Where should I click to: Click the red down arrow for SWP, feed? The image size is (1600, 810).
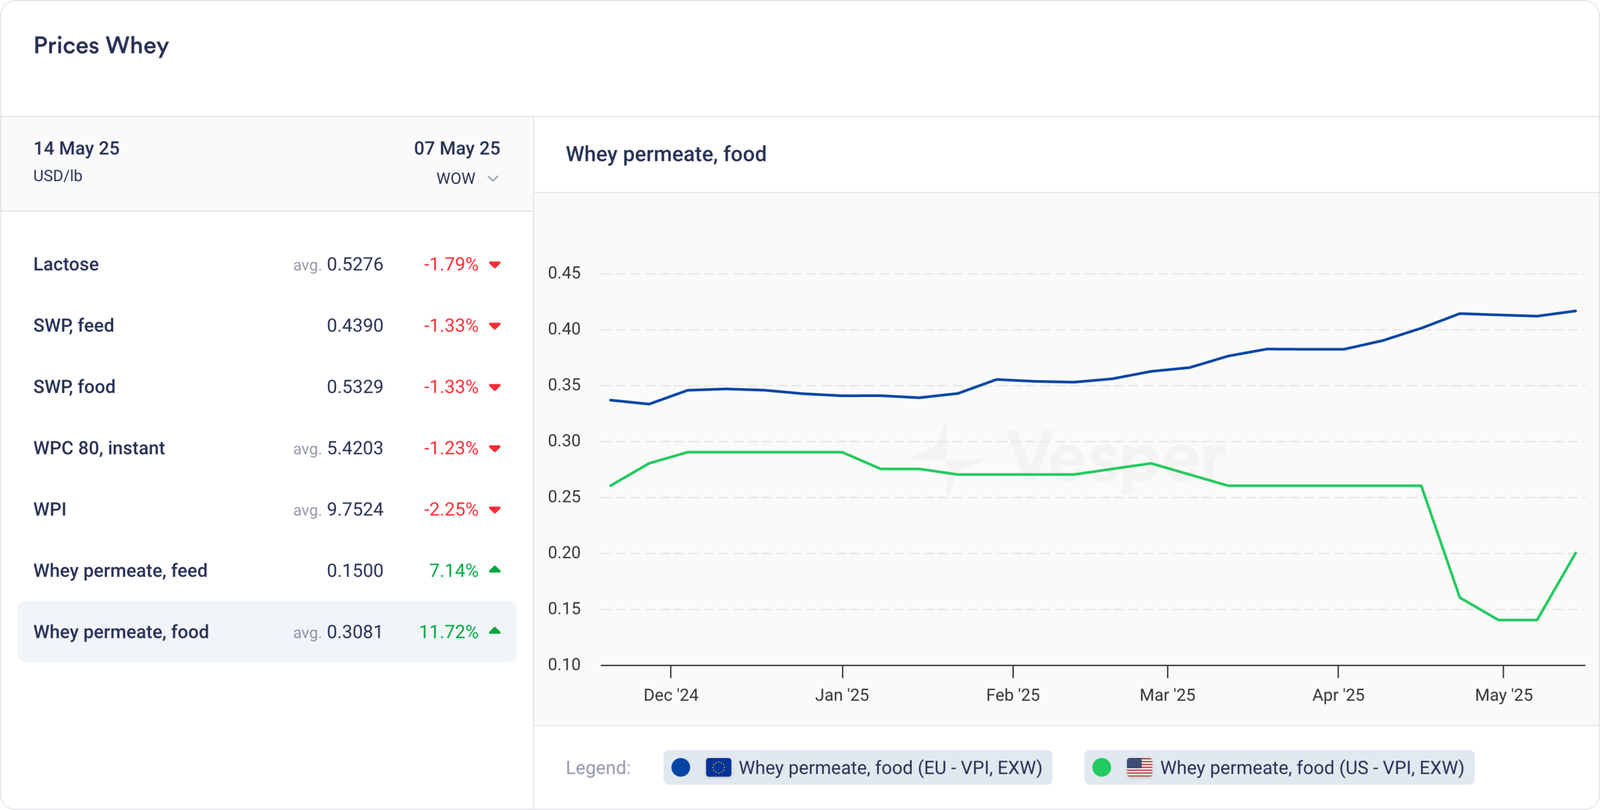click(x=495, y=326)
